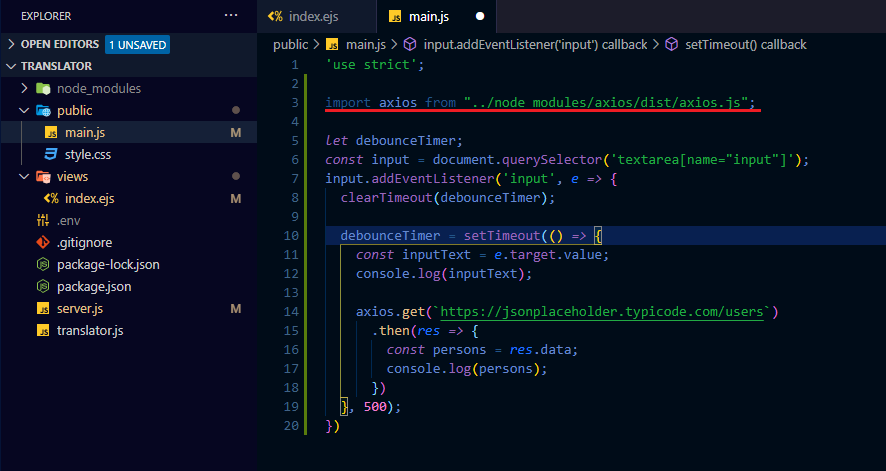Image resolution: width=886 pixels, height=471 pixels.
Task: Expand the Open Editors section
Action: 11,44
